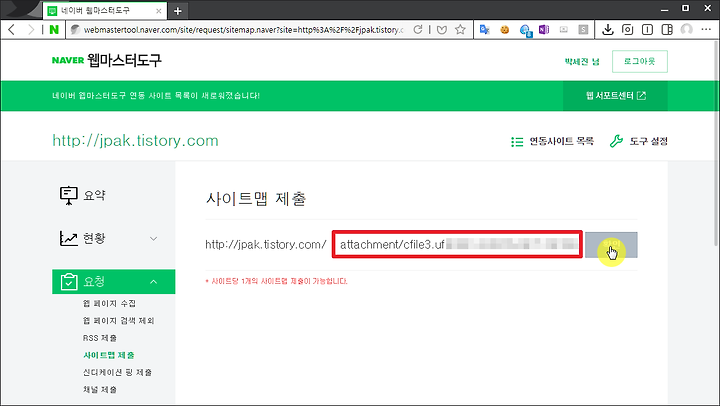Open 채널 제출 submenu
Screen dimensions: 720x406
pyautogui.click(x=100, y=389)
